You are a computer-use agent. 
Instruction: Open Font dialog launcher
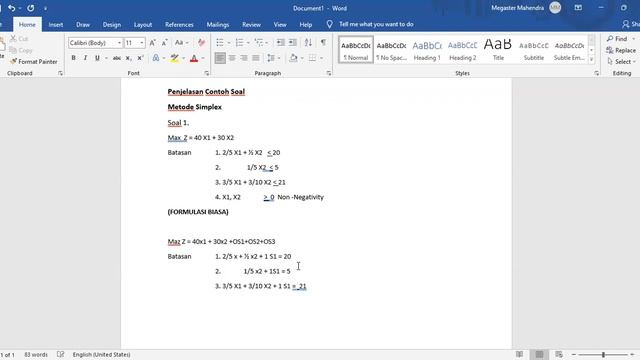point(207,73)
